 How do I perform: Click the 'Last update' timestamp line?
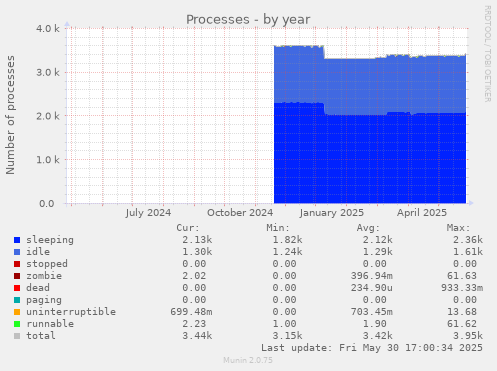coord(372,348)
